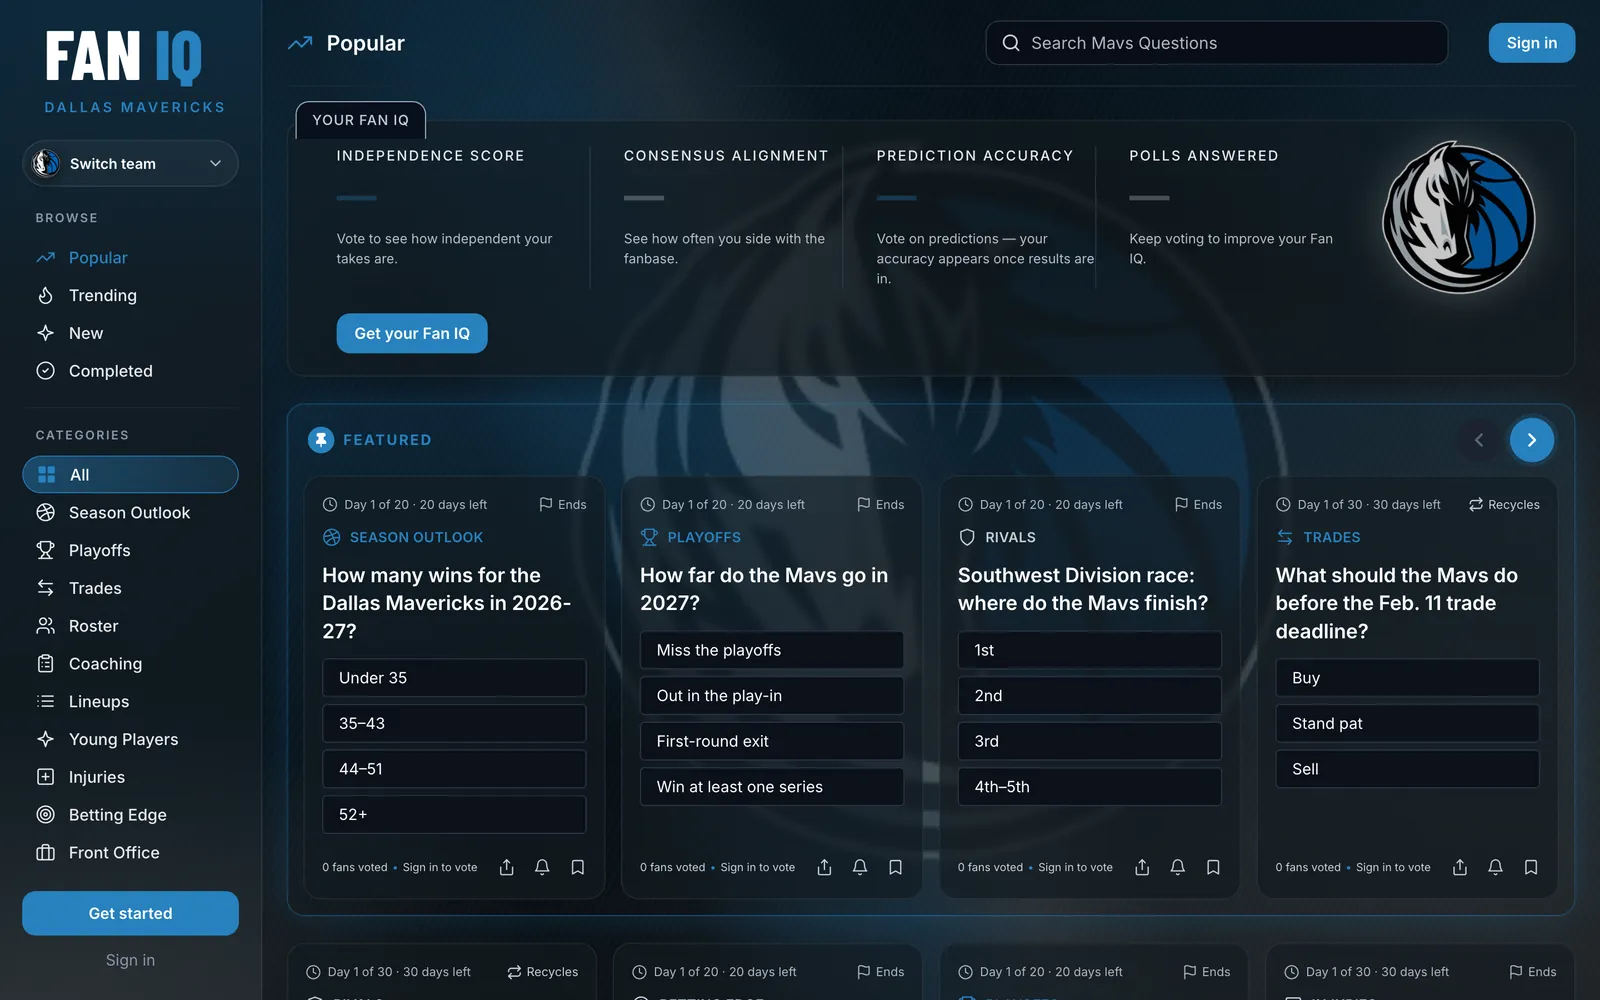Bookmark the trade deadline poll
Screen dimensions: 1600x1000
tap(1531, 867)
